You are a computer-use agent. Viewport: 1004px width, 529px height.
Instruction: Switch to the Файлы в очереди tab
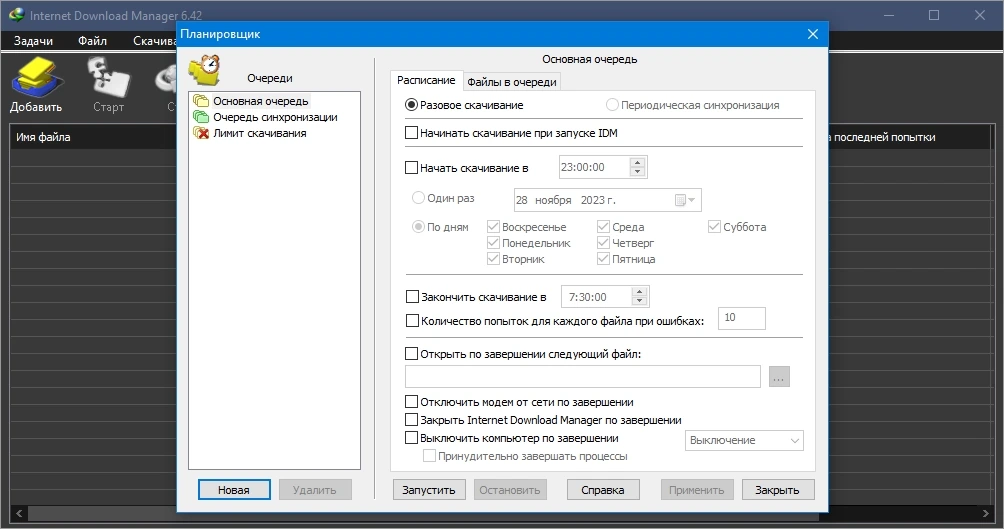pyautogui.click(x=512, y=82)
